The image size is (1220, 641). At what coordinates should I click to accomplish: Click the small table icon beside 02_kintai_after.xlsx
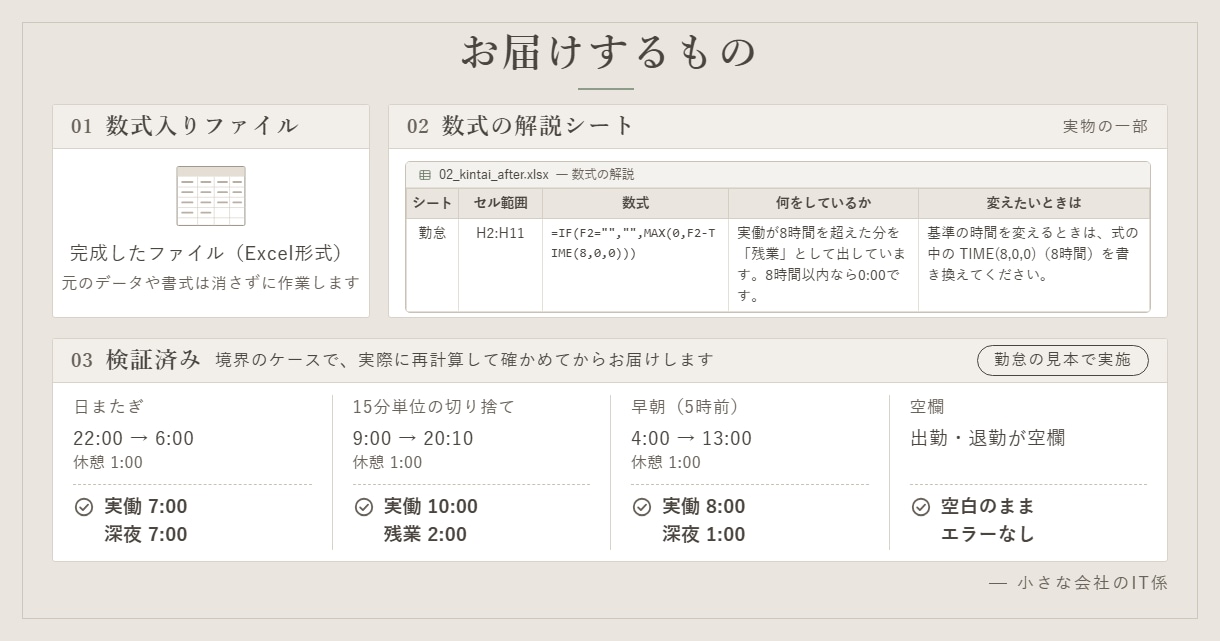point(425,174)
